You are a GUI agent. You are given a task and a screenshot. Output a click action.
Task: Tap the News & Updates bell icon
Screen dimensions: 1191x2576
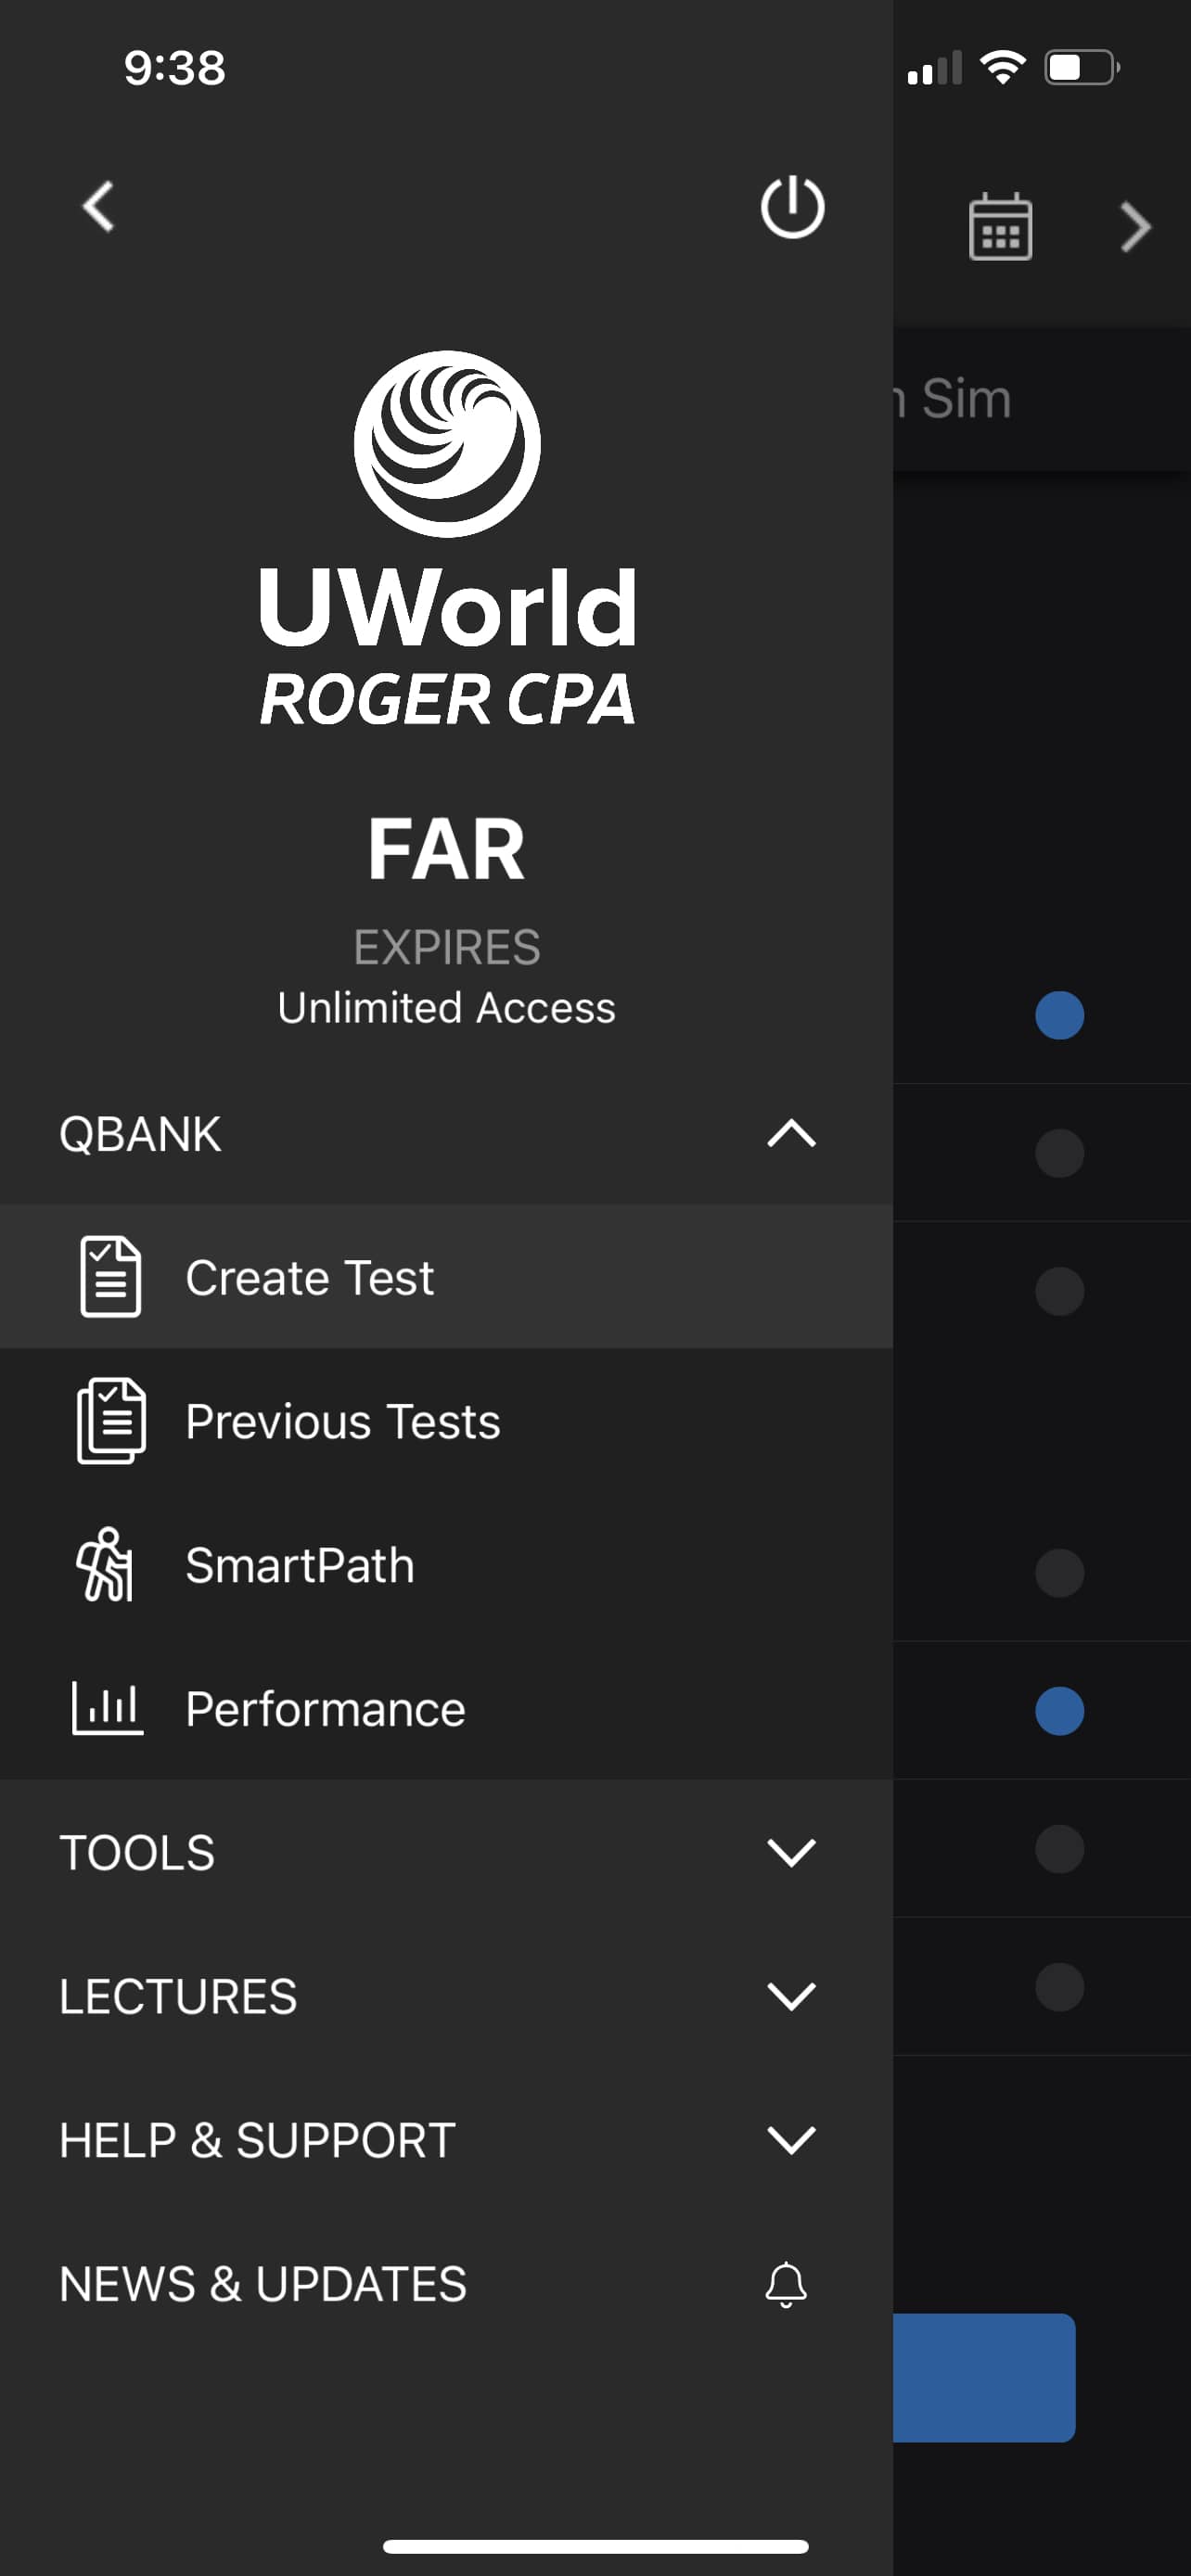point(786,2284)
